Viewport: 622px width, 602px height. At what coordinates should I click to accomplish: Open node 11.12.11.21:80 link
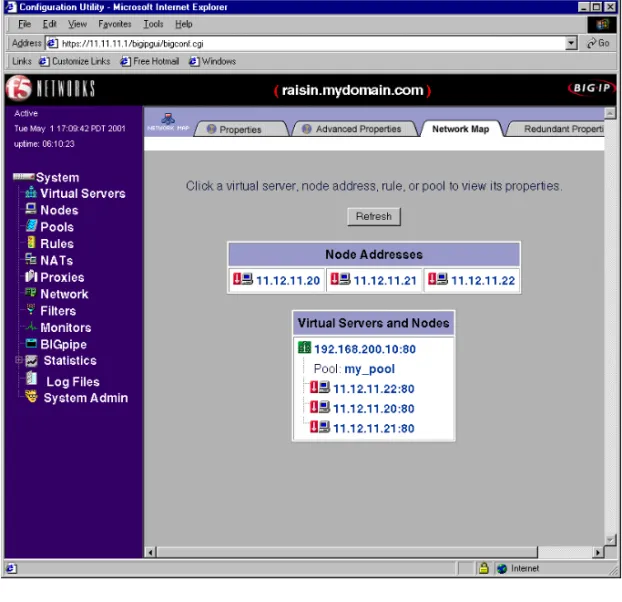point(374,429)
